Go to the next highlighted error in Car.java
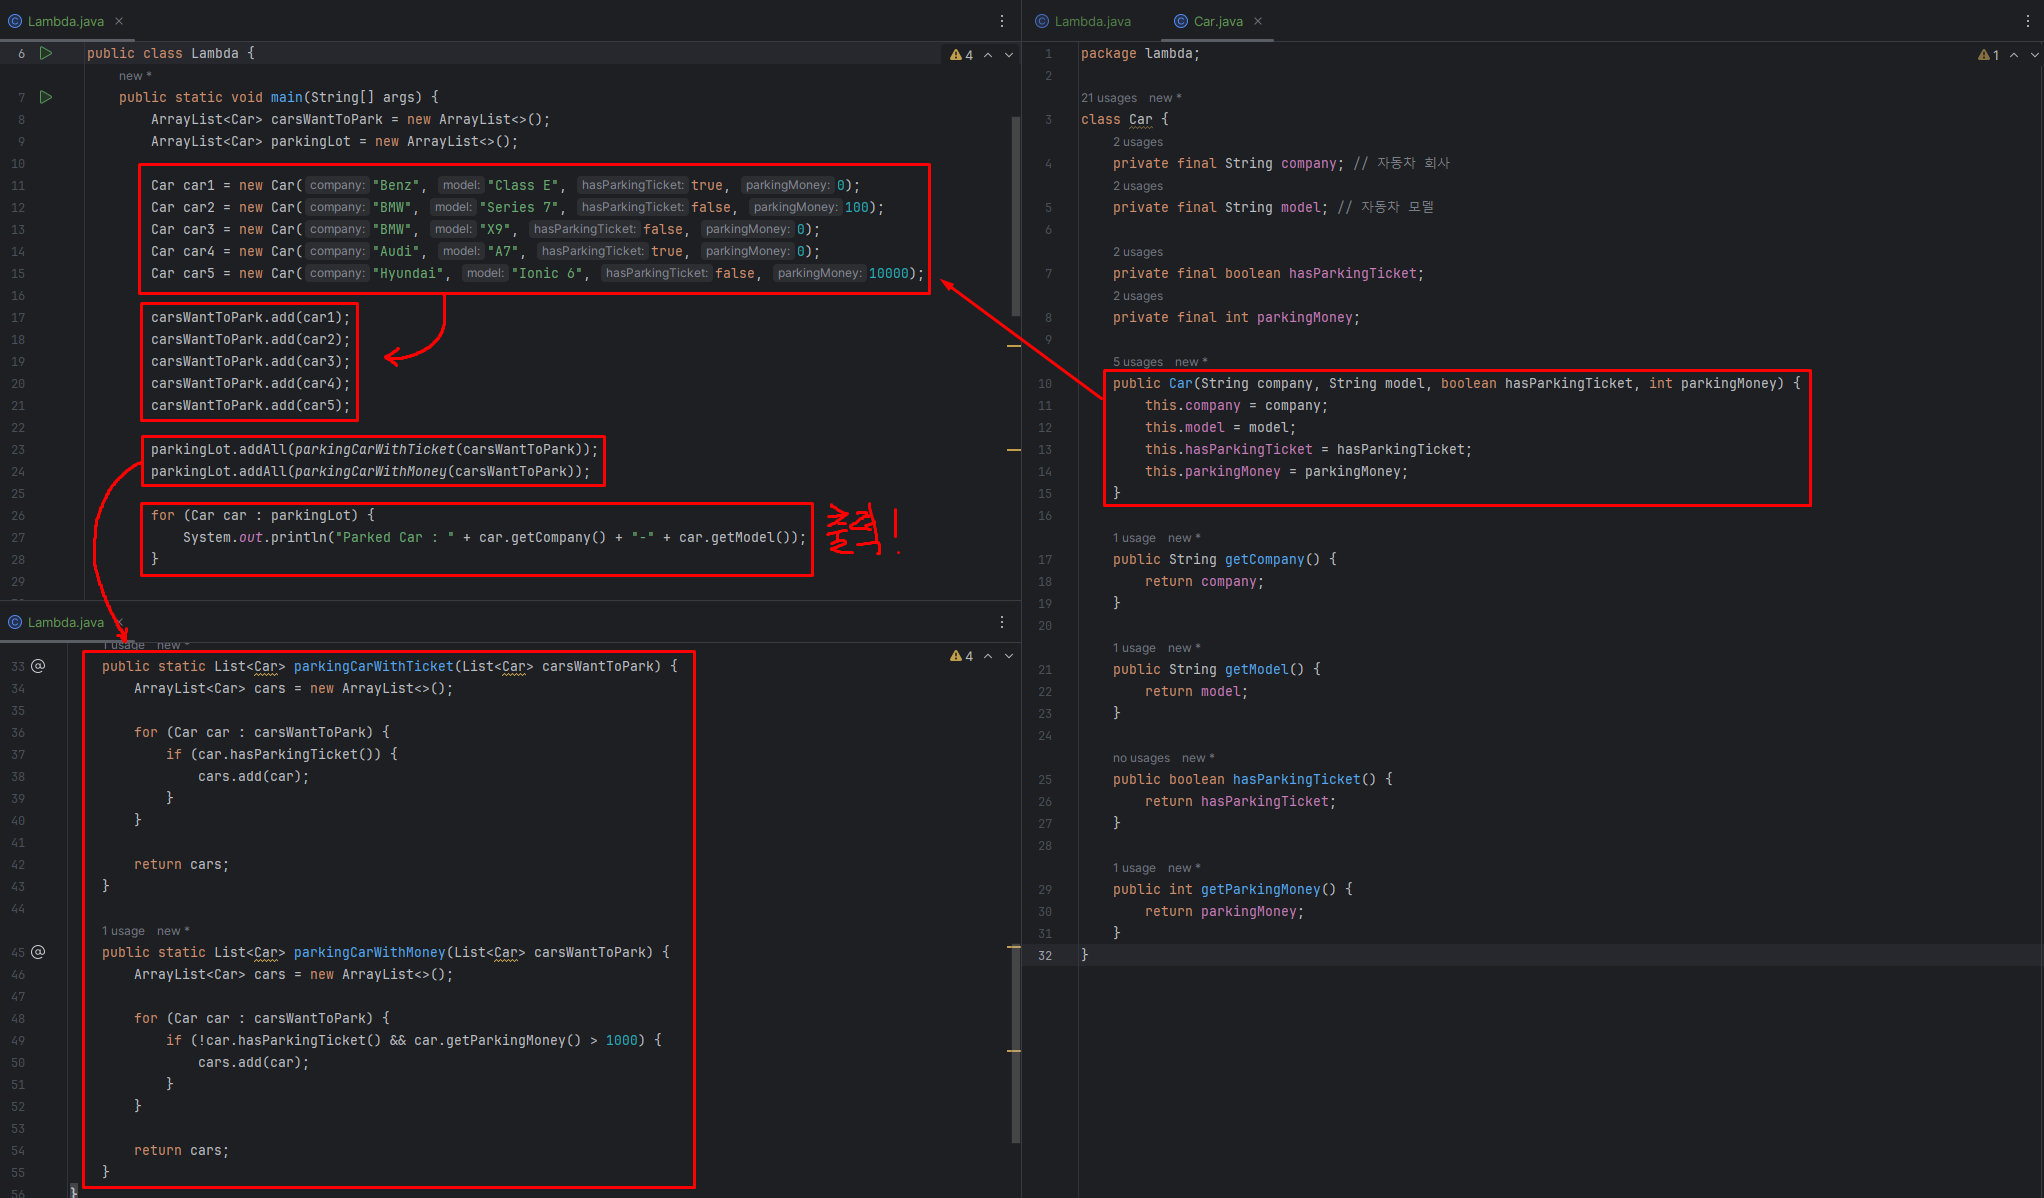The width and height of the screenshot is (2044, 1198). 2034,55
